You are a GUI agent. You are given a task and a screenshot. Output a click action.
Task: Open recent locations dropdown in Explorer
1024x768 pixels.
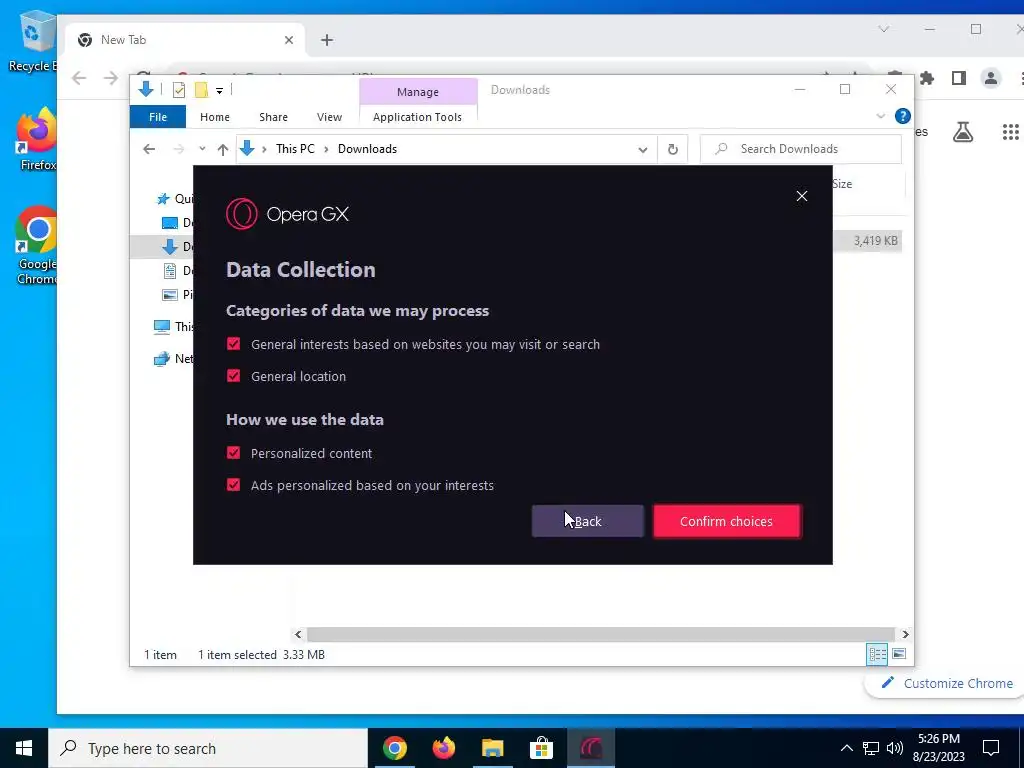pos(202,149)
